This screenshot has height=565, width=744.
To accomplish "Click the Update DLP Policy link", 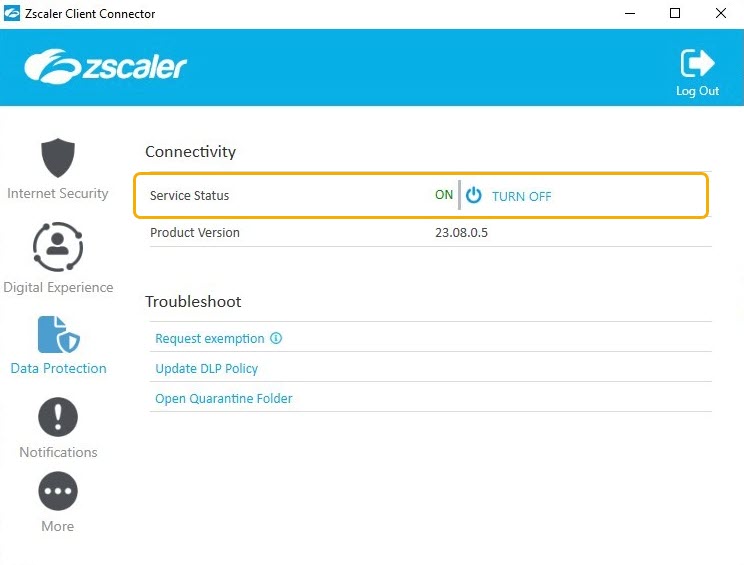I will click(x=206, y=369).
